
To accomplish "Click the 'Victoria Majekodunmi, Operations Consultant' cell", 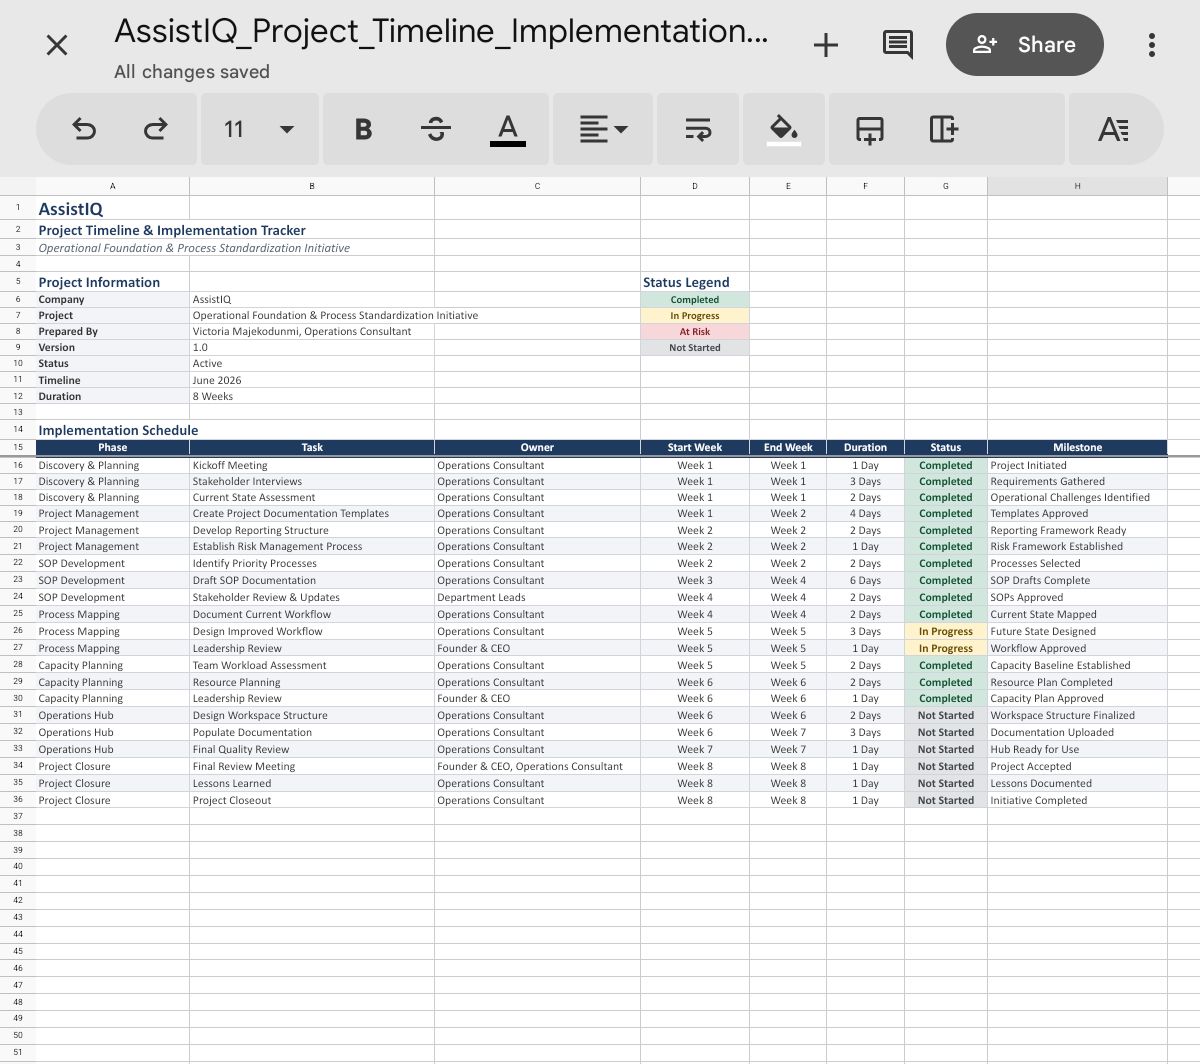I will [312, 331].
